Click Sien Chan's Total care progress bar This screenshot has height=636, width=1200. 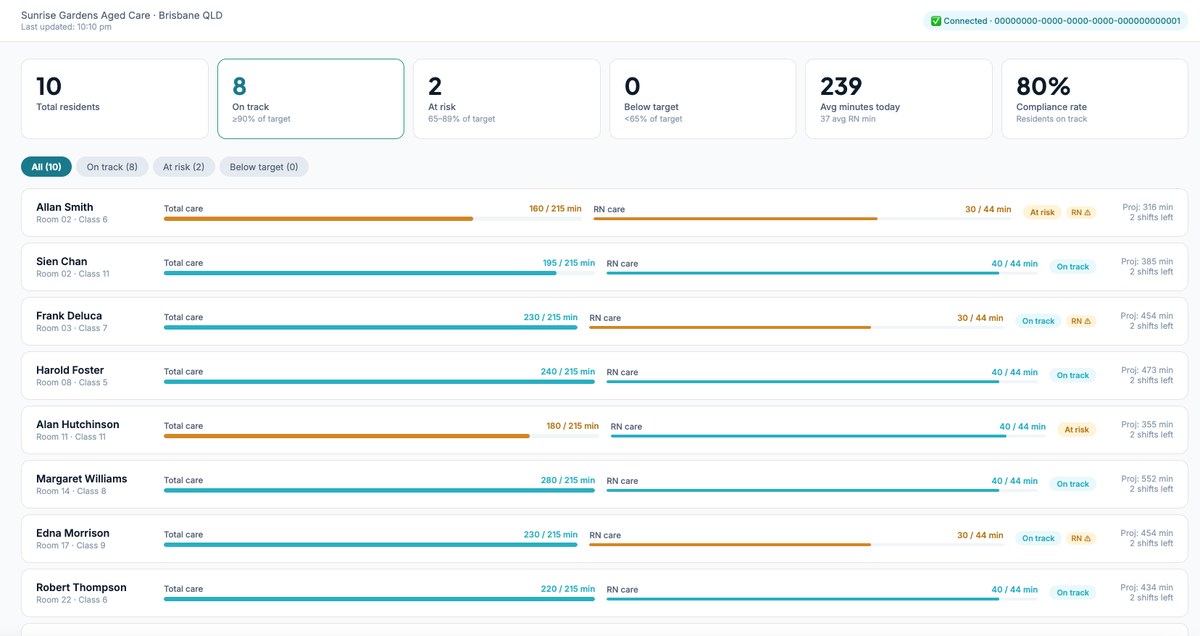379,273
